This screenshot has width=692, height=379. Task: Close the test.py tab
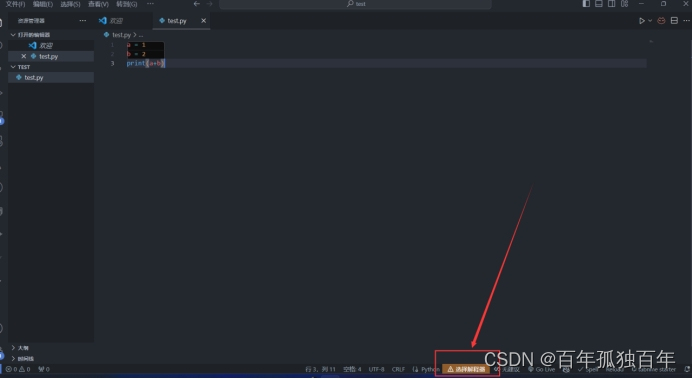point(203,21)
